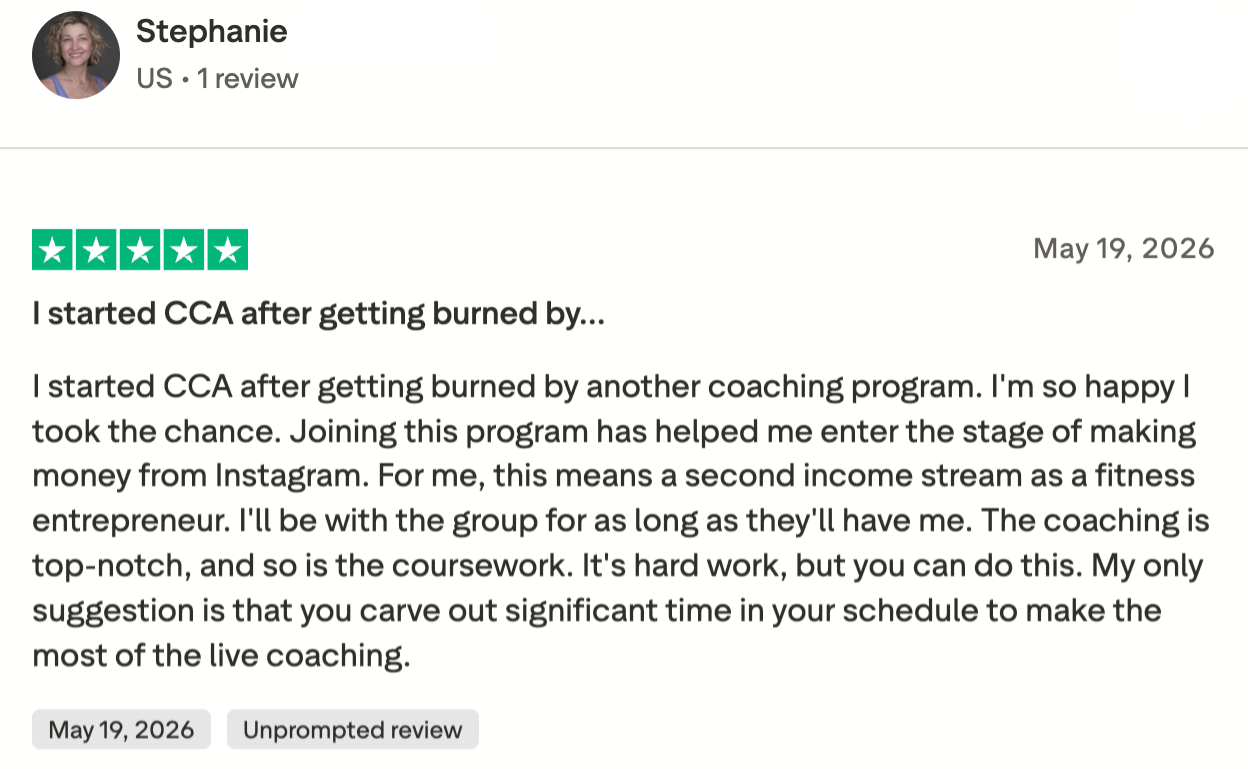Click the review date beside the stars
This screenshot has width=1248, height=769.
click(1124, 249)
